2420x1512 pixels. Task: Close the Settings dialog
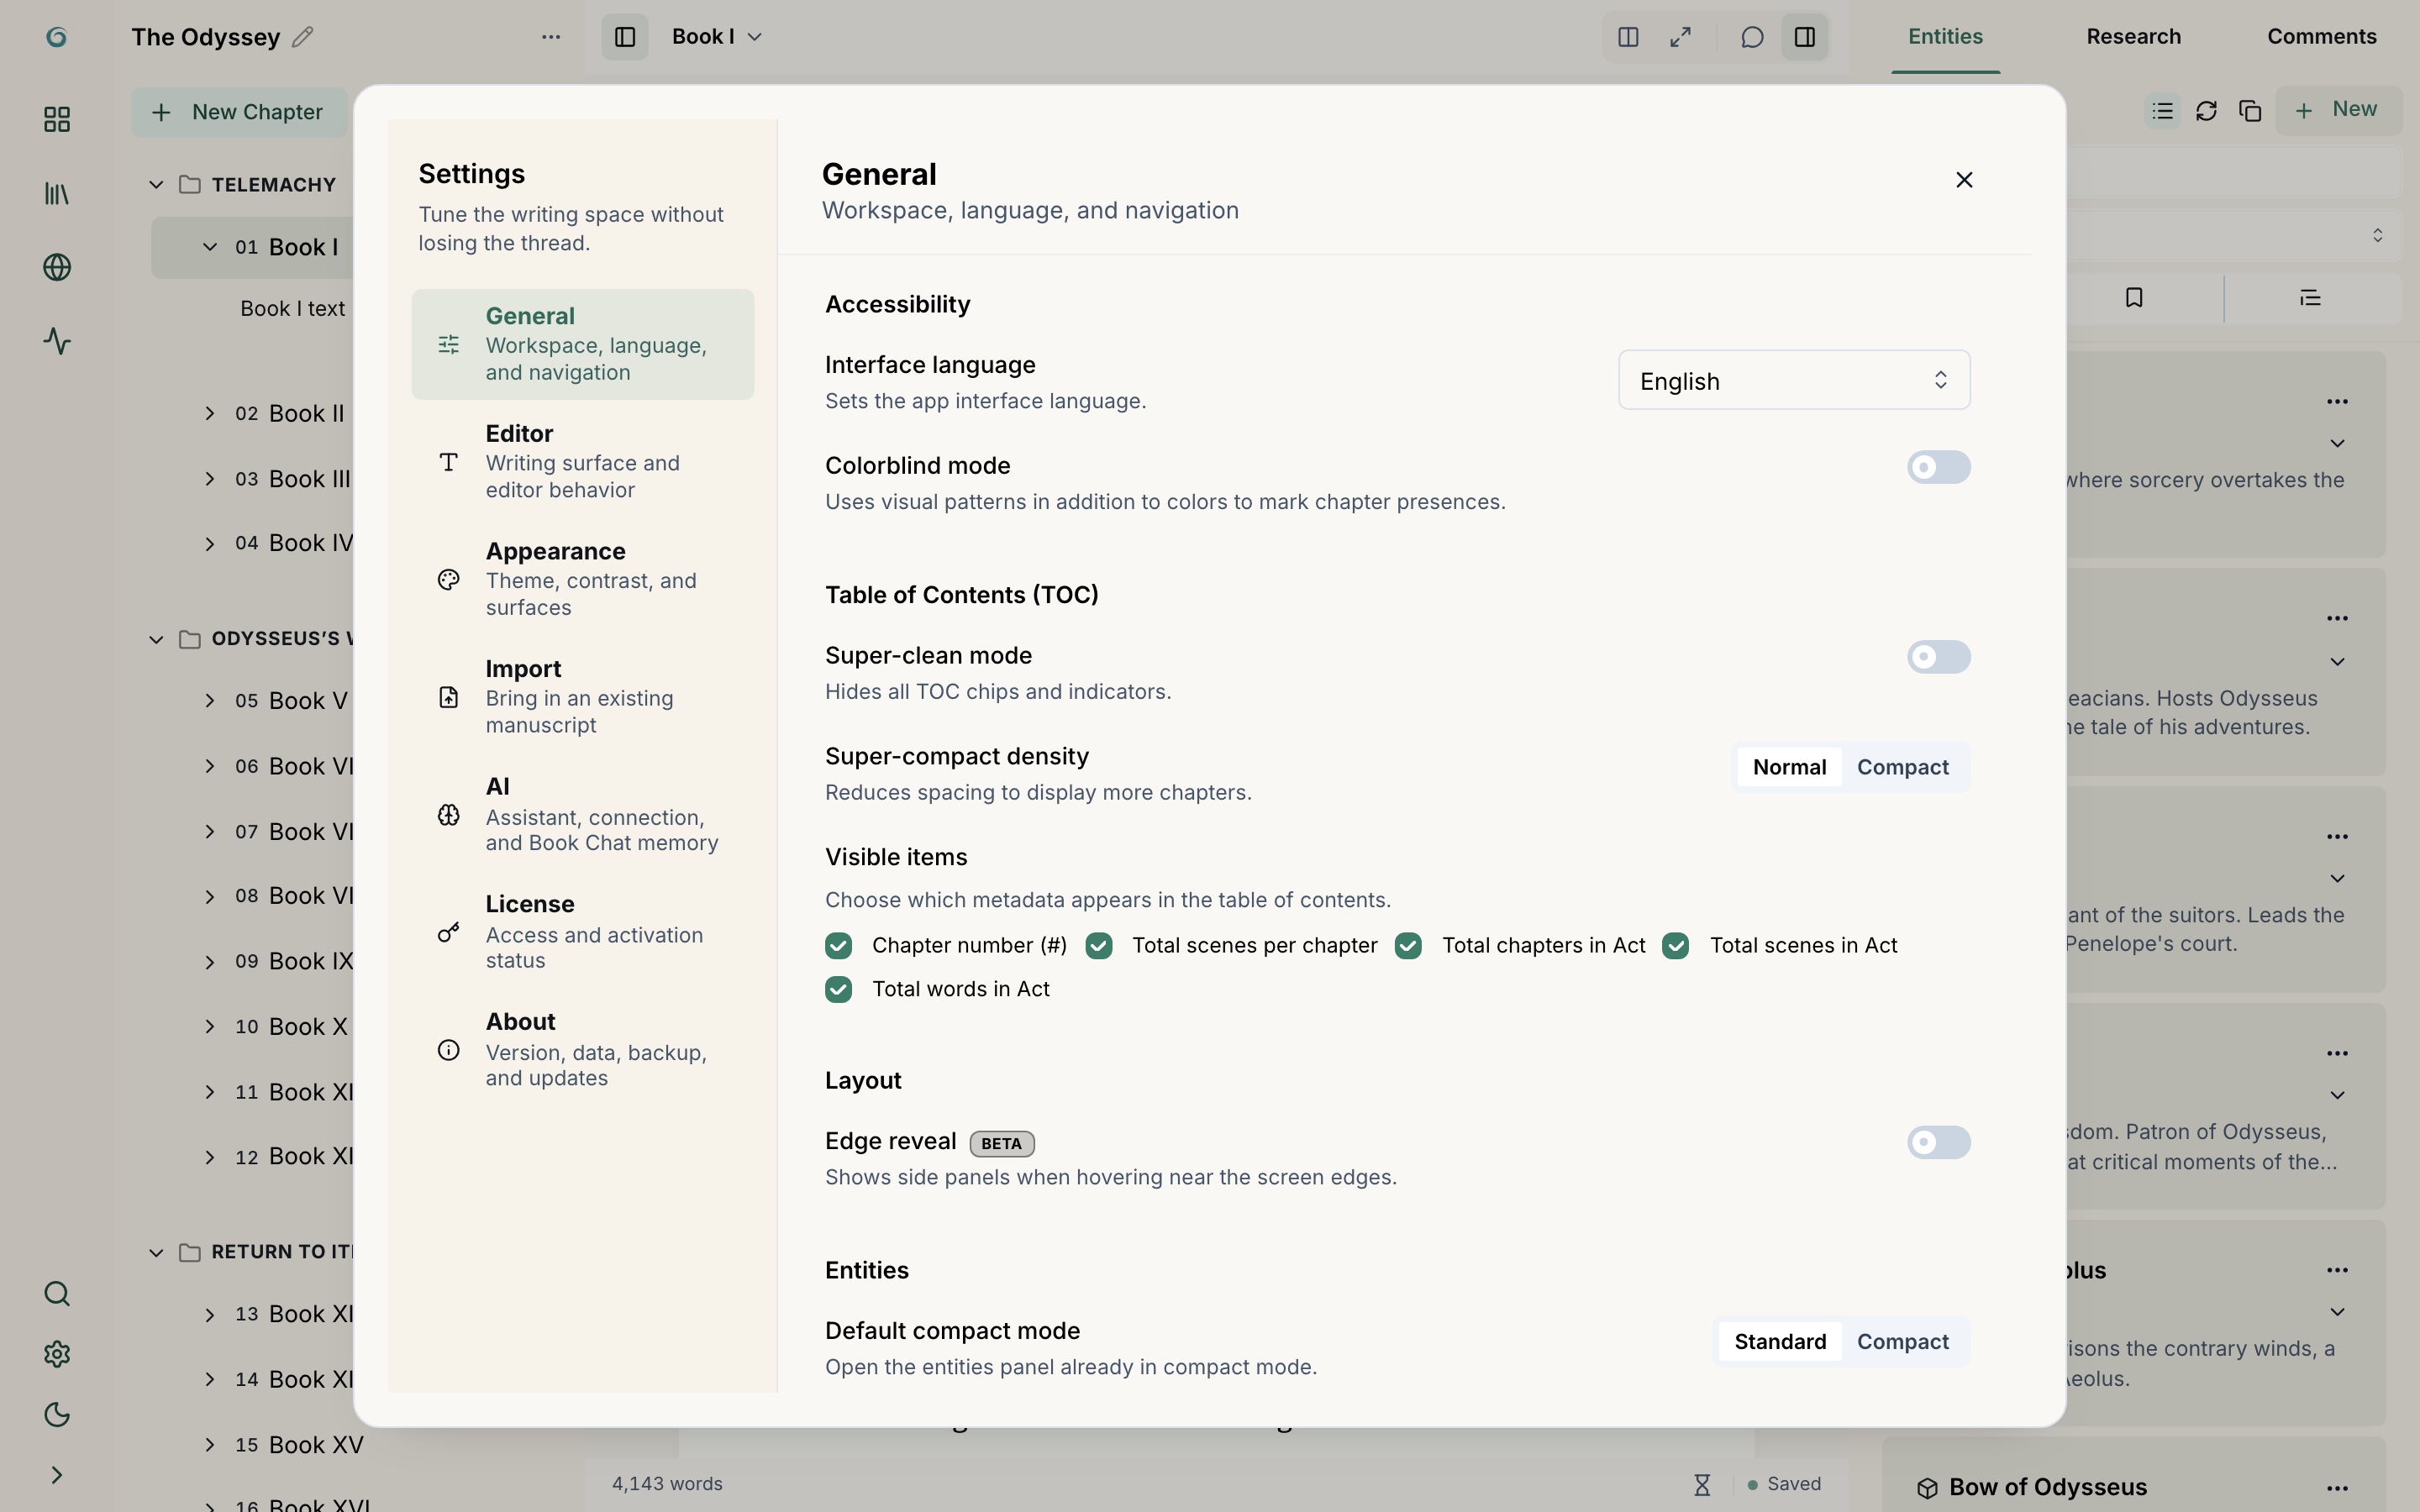[x=1964, y=180]
